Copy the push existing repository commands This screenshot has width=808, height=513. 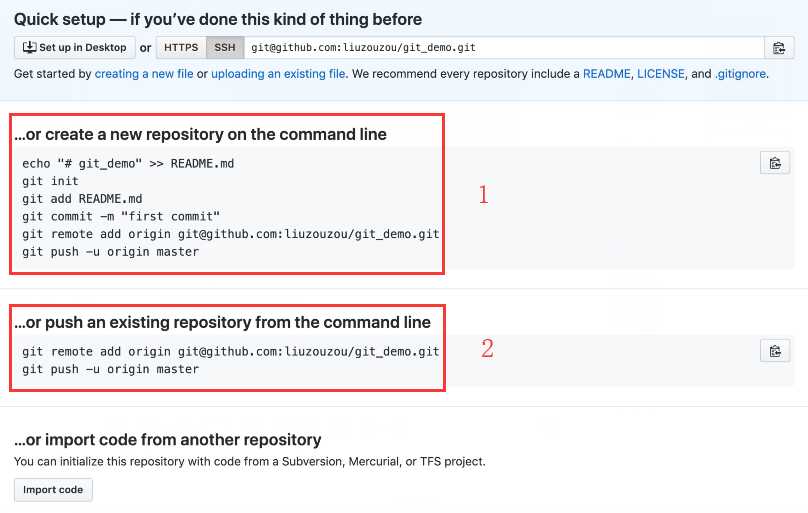pyautogui.click(x=775, y=351)
